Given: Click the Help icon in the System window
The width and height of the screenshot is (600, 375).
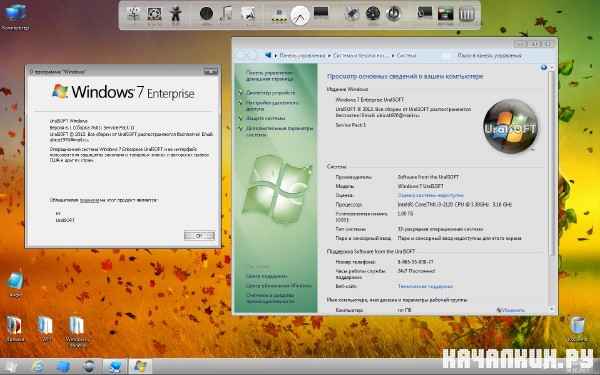Looking at the screenshot, I should [x=543, y=68].
